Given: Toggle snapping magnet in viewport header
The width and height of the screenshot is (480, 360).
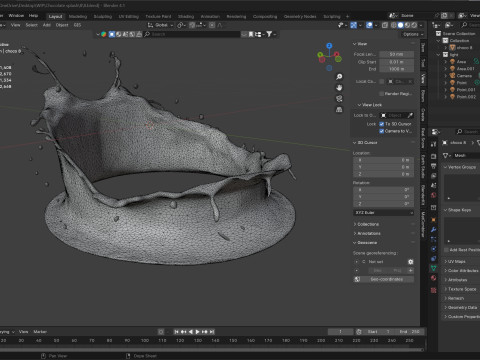Looking at the screenshot, I should [192, 25].
